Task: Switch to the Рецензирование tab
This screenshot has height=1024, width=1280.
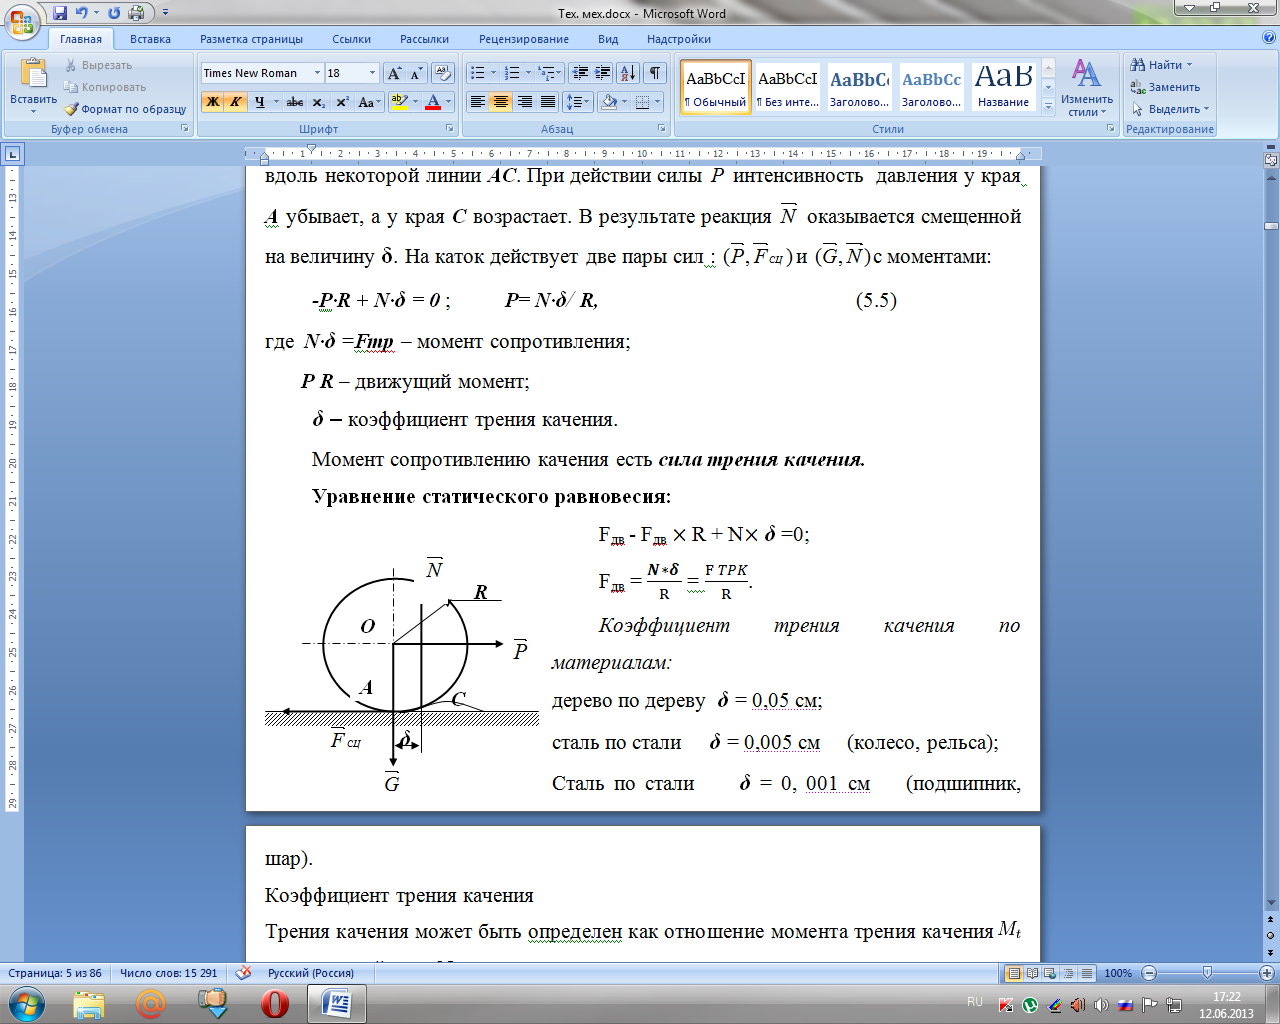Action: [x=524, y=39]
